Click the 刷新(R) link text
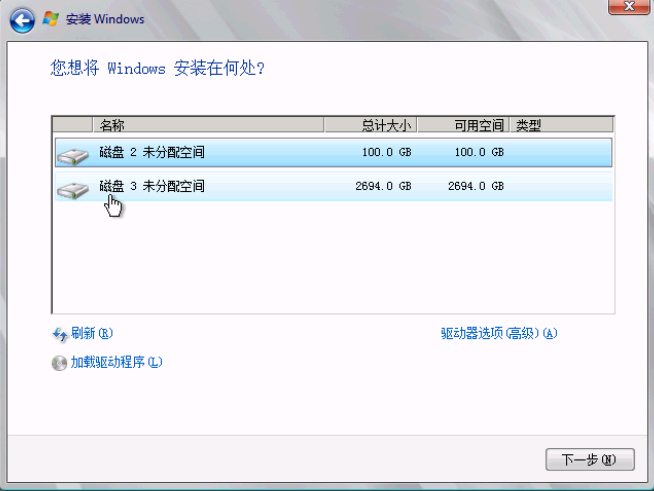 (92, 334)
